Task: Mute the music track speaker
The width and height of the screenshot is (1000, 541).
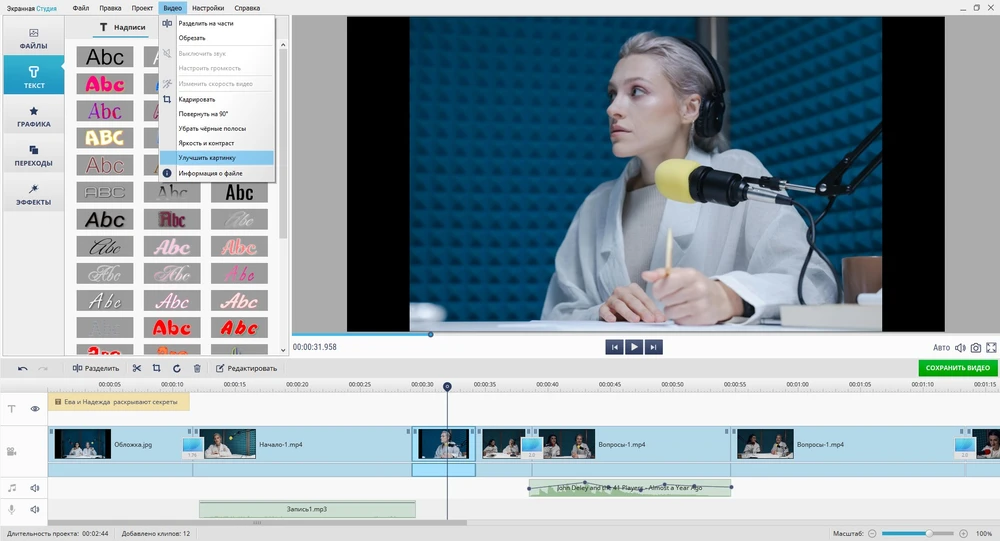Action: click(35, 488)
